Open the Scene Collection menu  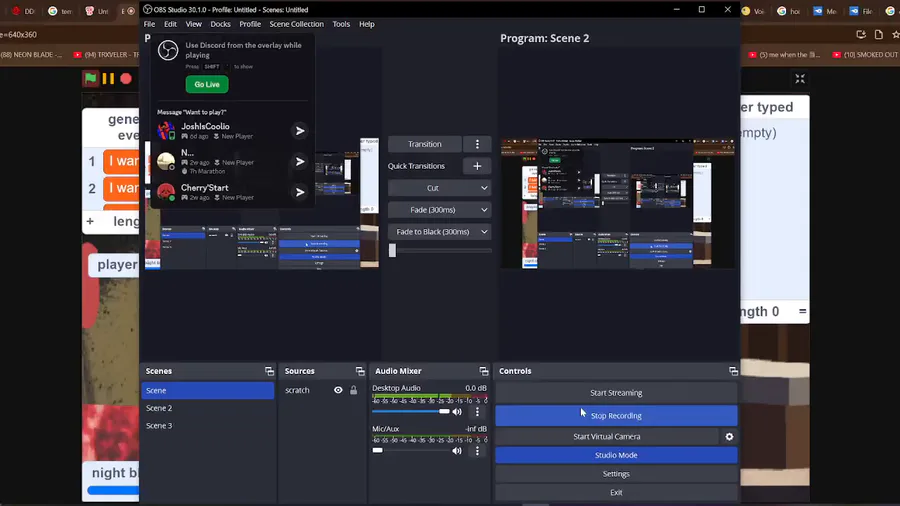coord(296,24)
